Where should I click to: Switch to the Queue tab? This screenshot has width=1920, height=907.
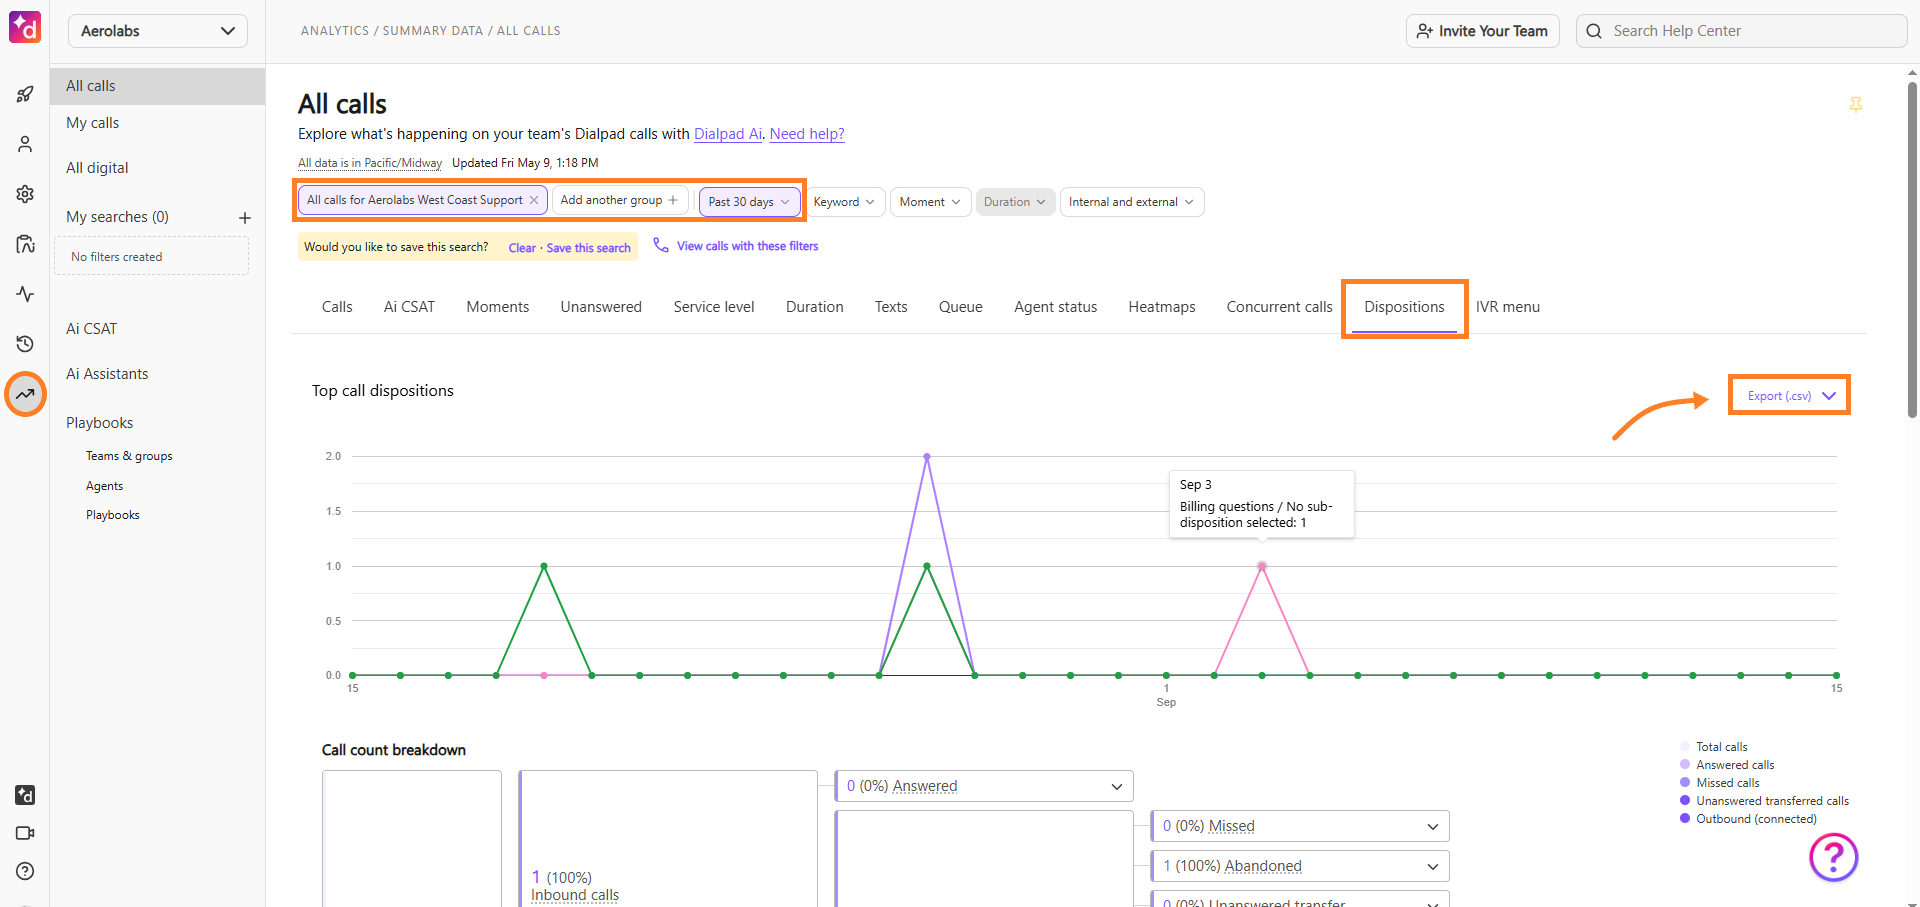[x=961, y=307]
